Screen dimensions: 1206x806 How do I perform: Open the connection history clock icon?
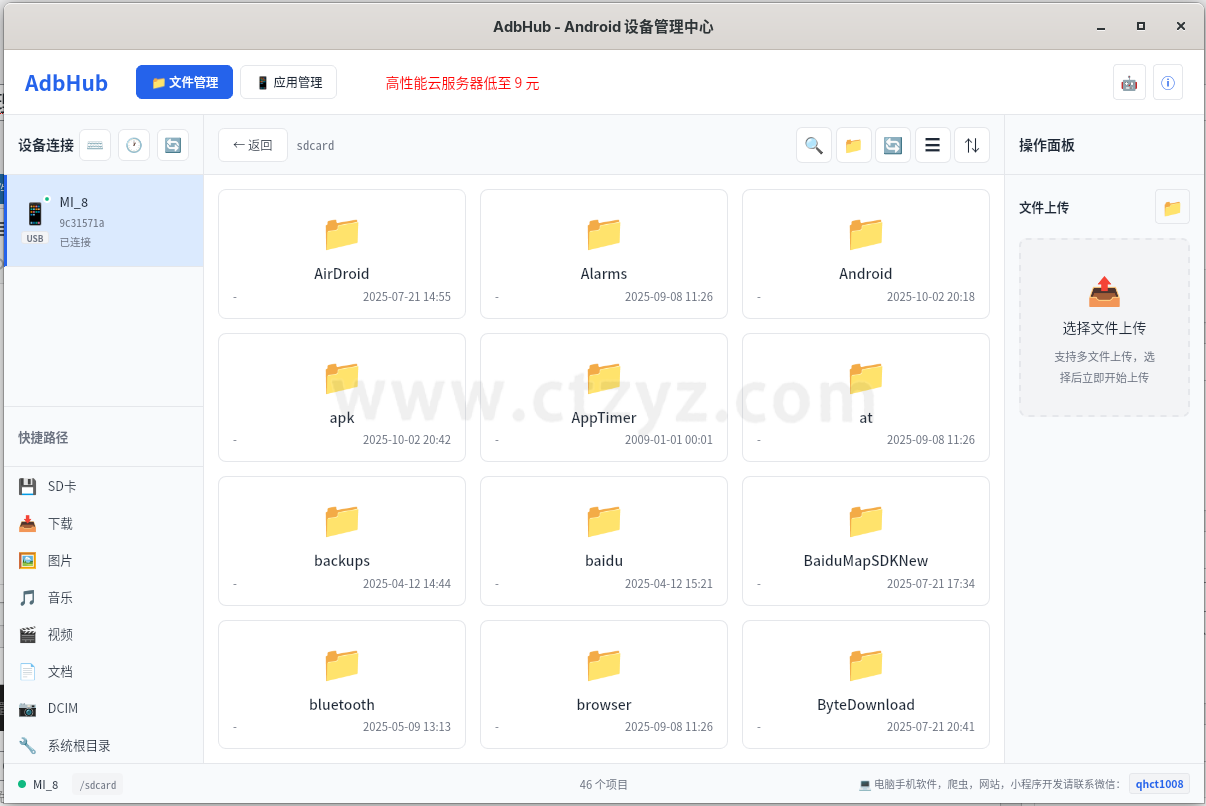pos(134,145)
